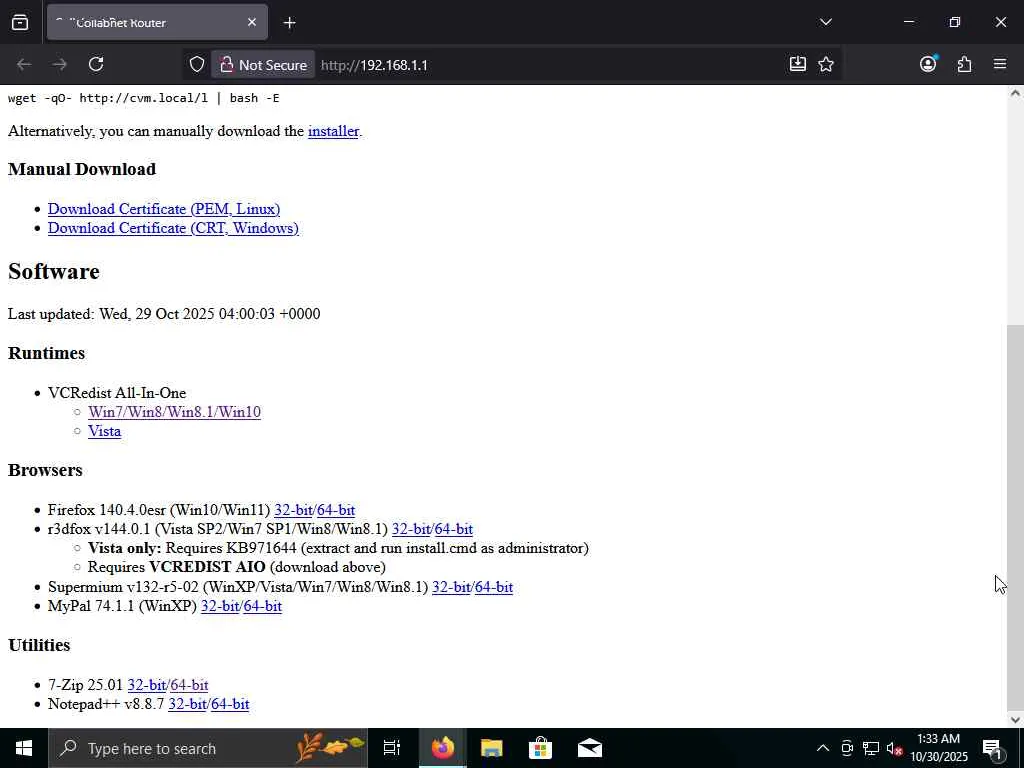Image resolution: width=1024 pixels, height=768 pixels.
Task: Expand the list all tabs chevron
Action: (x=825, y=22)
